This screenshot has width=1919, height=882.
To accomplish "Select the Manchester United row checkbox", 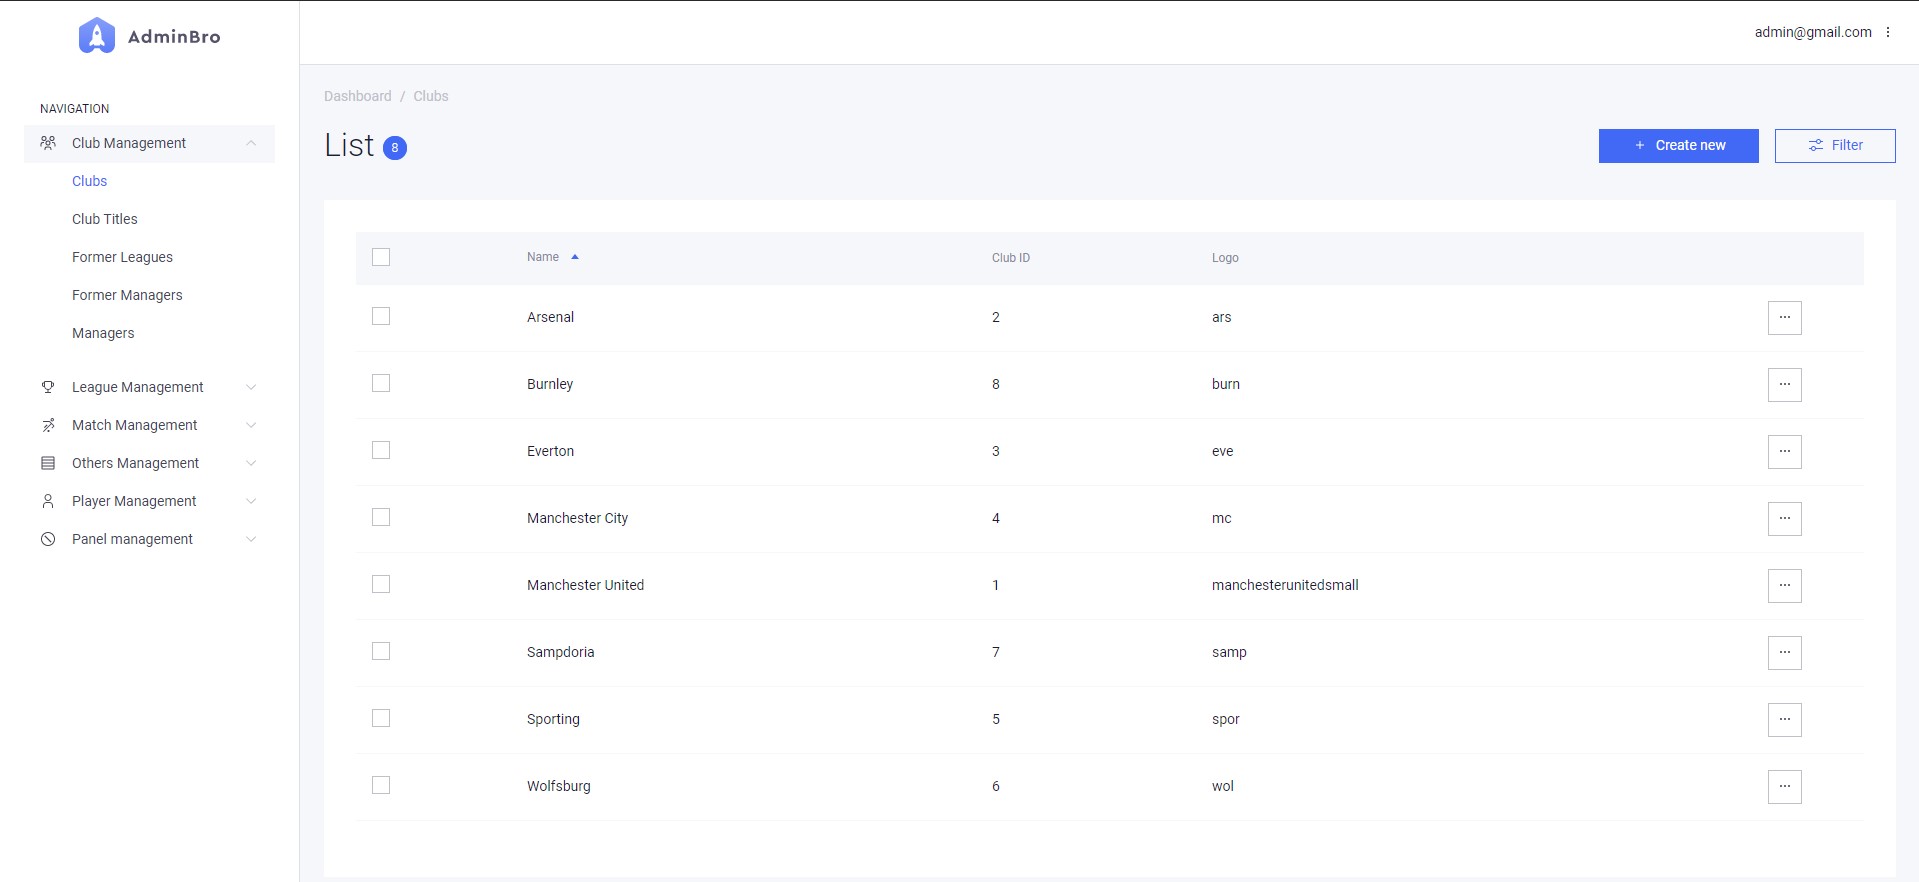I will tap(381, 584).
